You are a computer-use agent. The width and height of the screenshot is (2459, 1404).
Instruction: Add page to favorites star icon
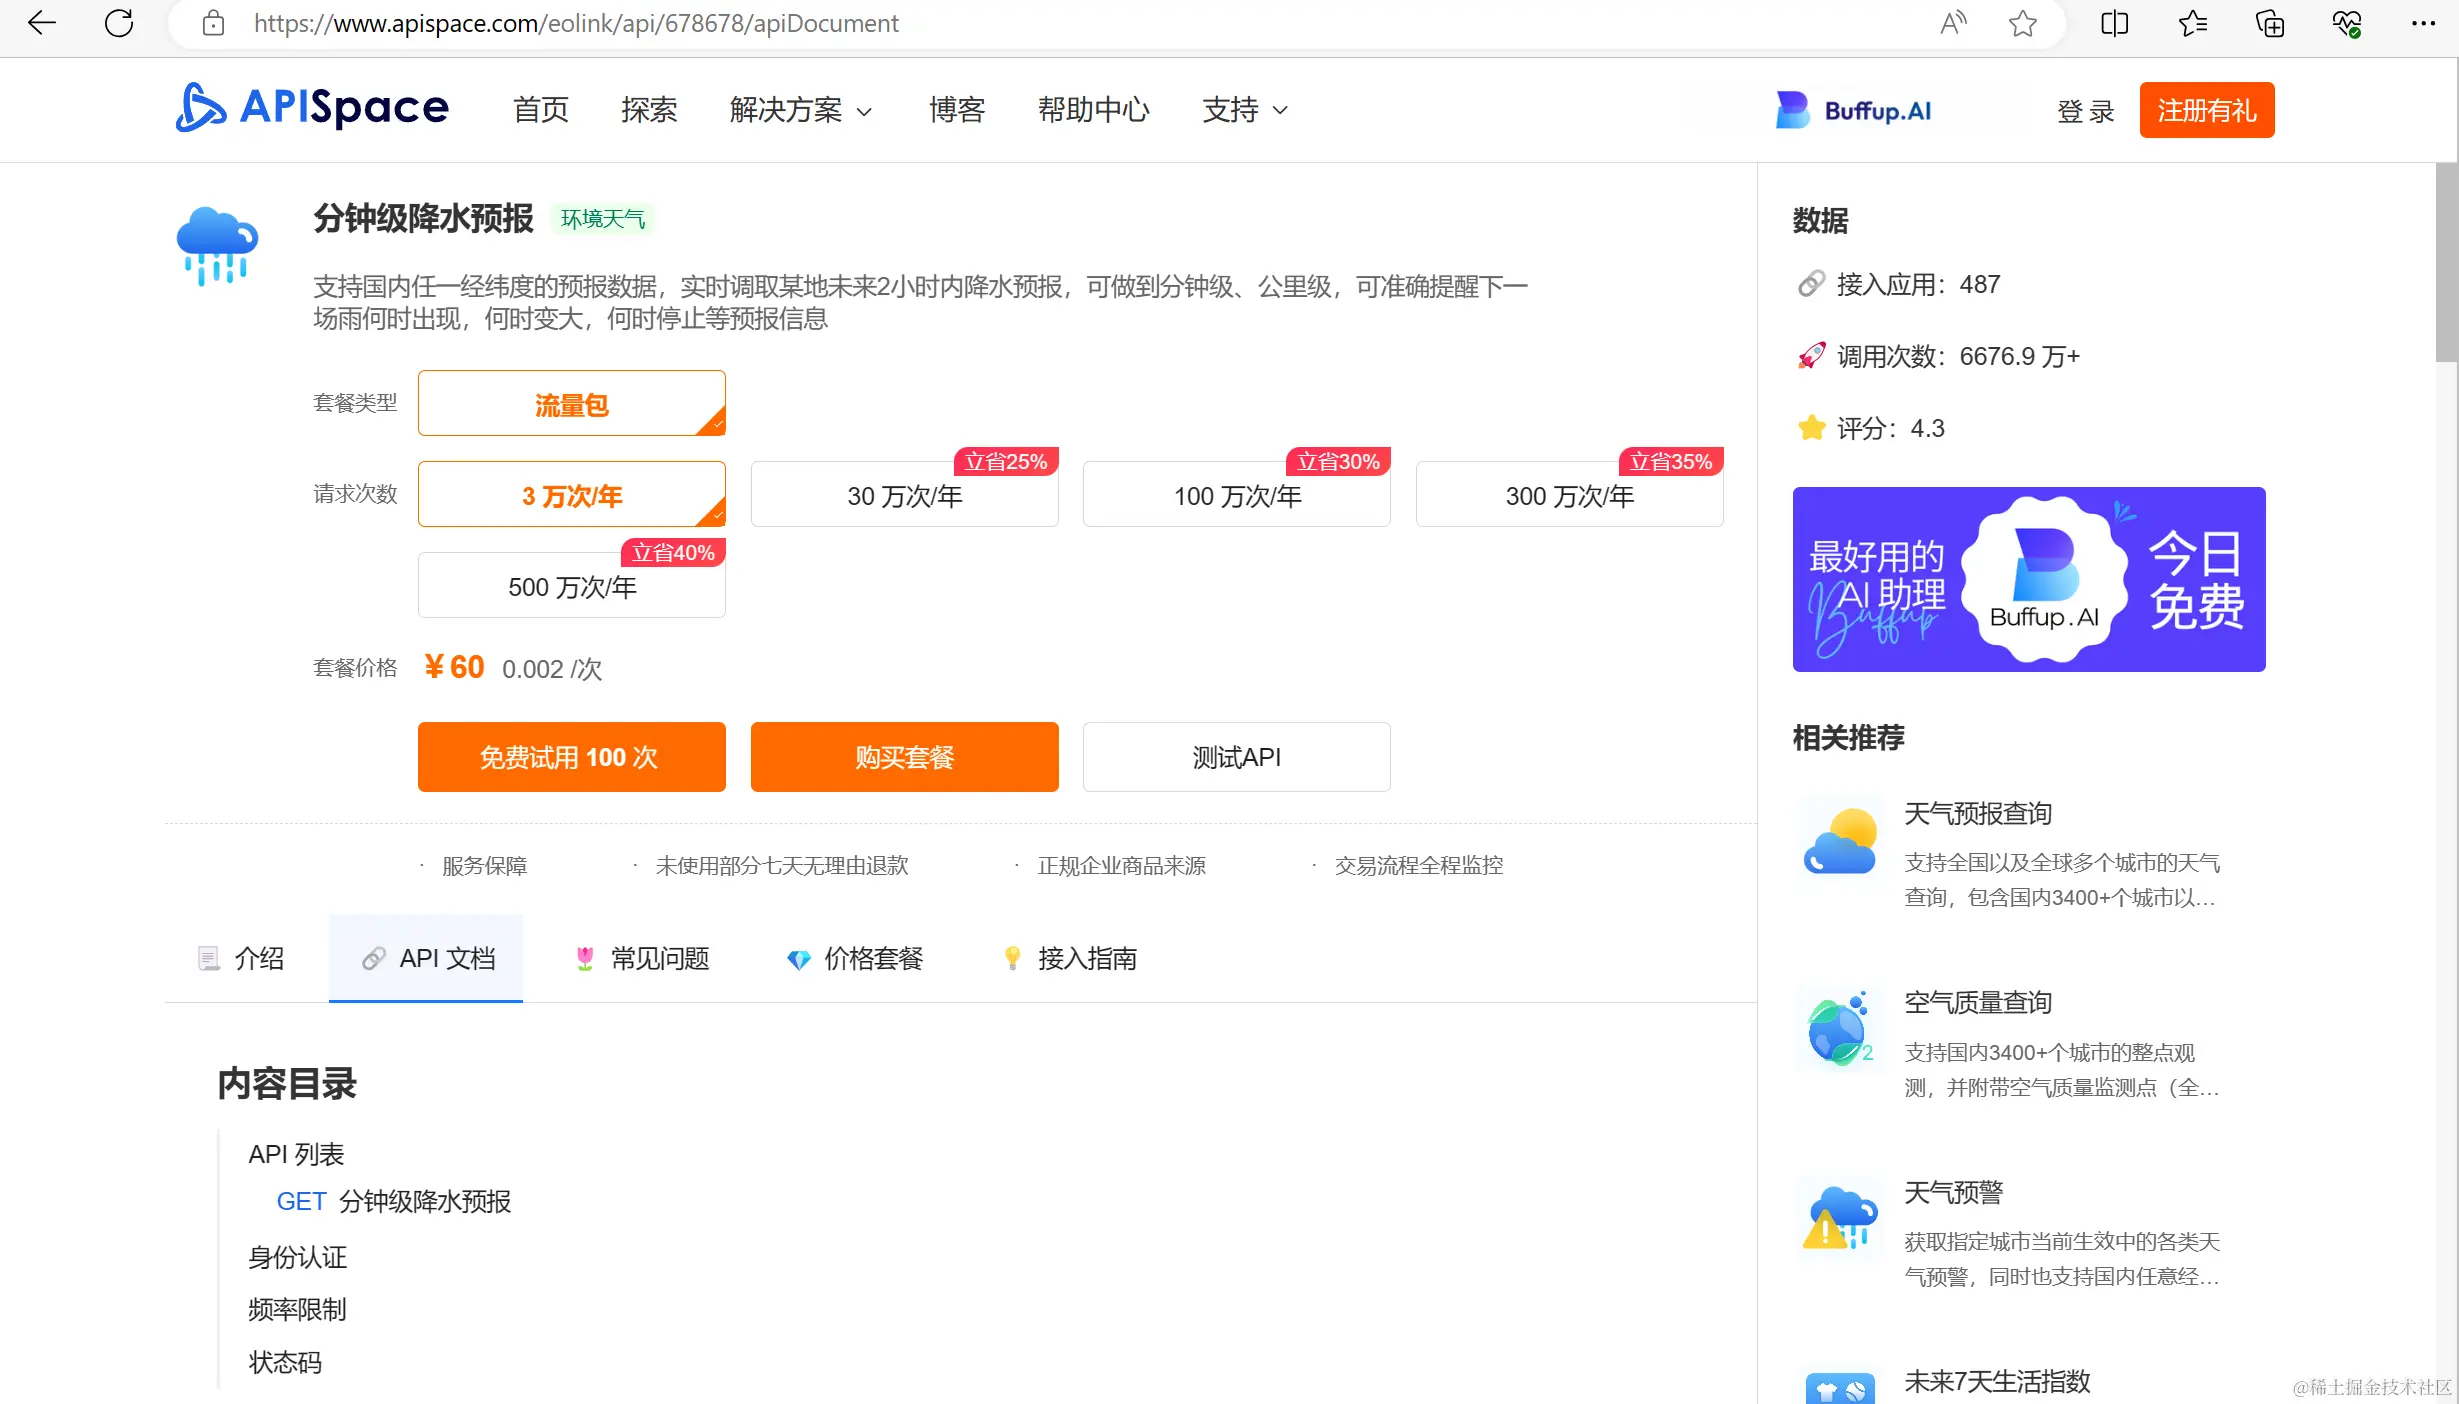click(x=2022, y=23)
